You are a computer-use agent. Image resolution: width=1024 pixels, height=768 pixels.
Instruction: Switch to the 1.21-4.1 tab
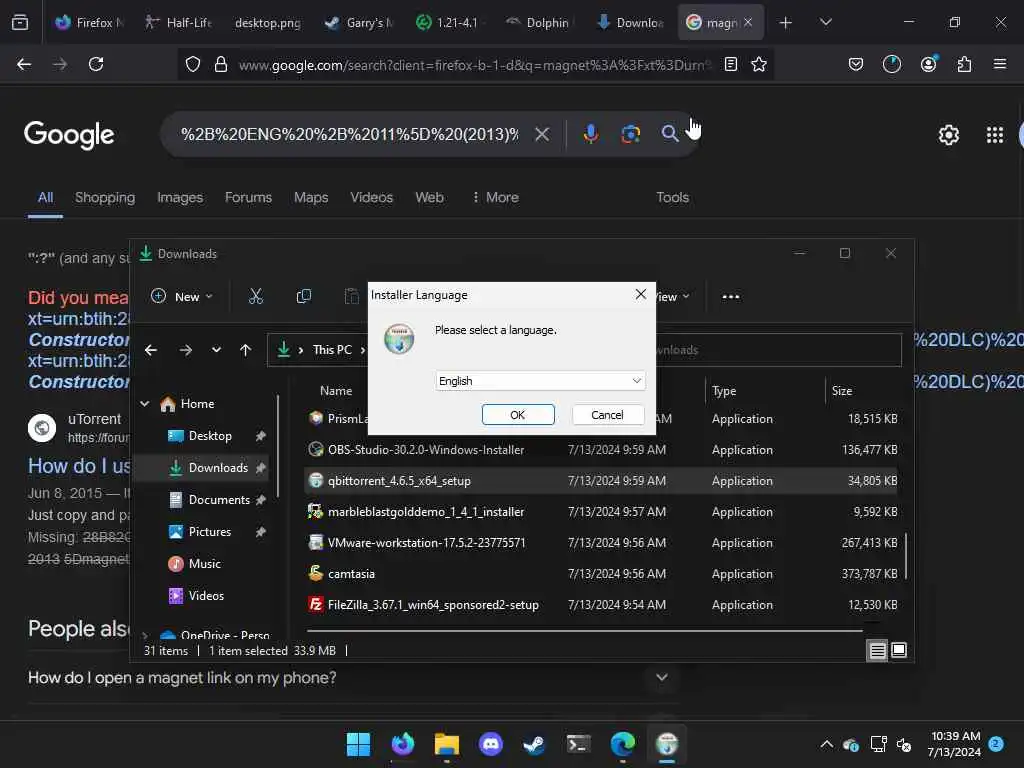(449, 22)
